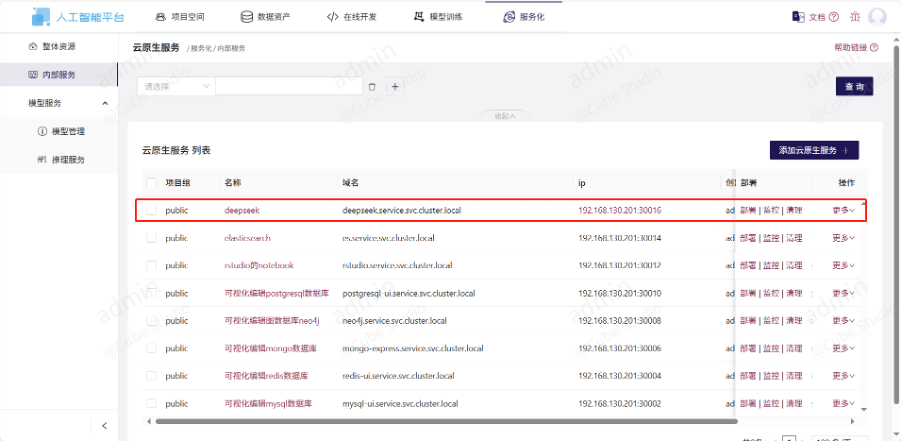Check the mongo数据库 row checkbox
Viewport: 902px width, 442px height.
pyautogui.click(x=151, y=348)
